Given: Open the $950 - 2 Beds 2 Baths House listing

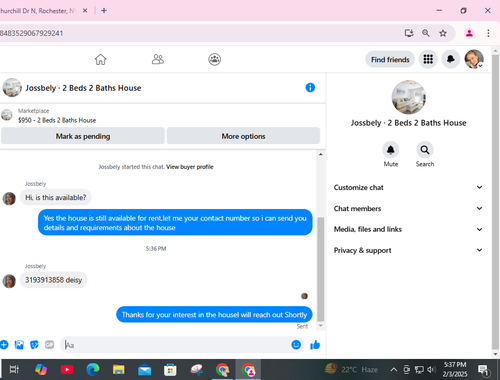Looking at the screenshot, I should (57, 120).
